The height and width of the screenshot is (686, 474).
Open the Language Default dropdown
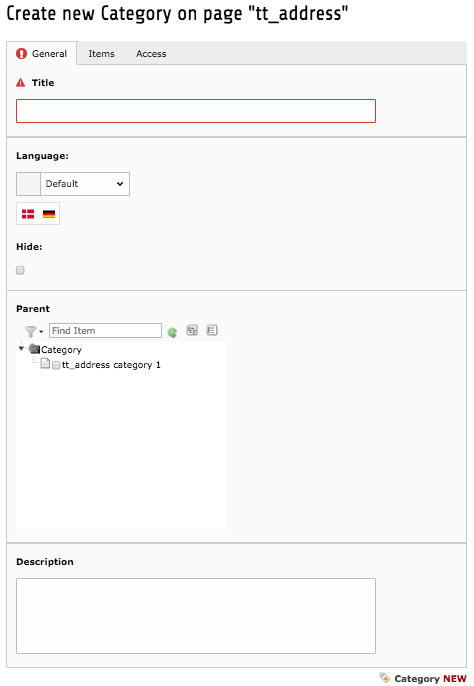tap(84, 184)
